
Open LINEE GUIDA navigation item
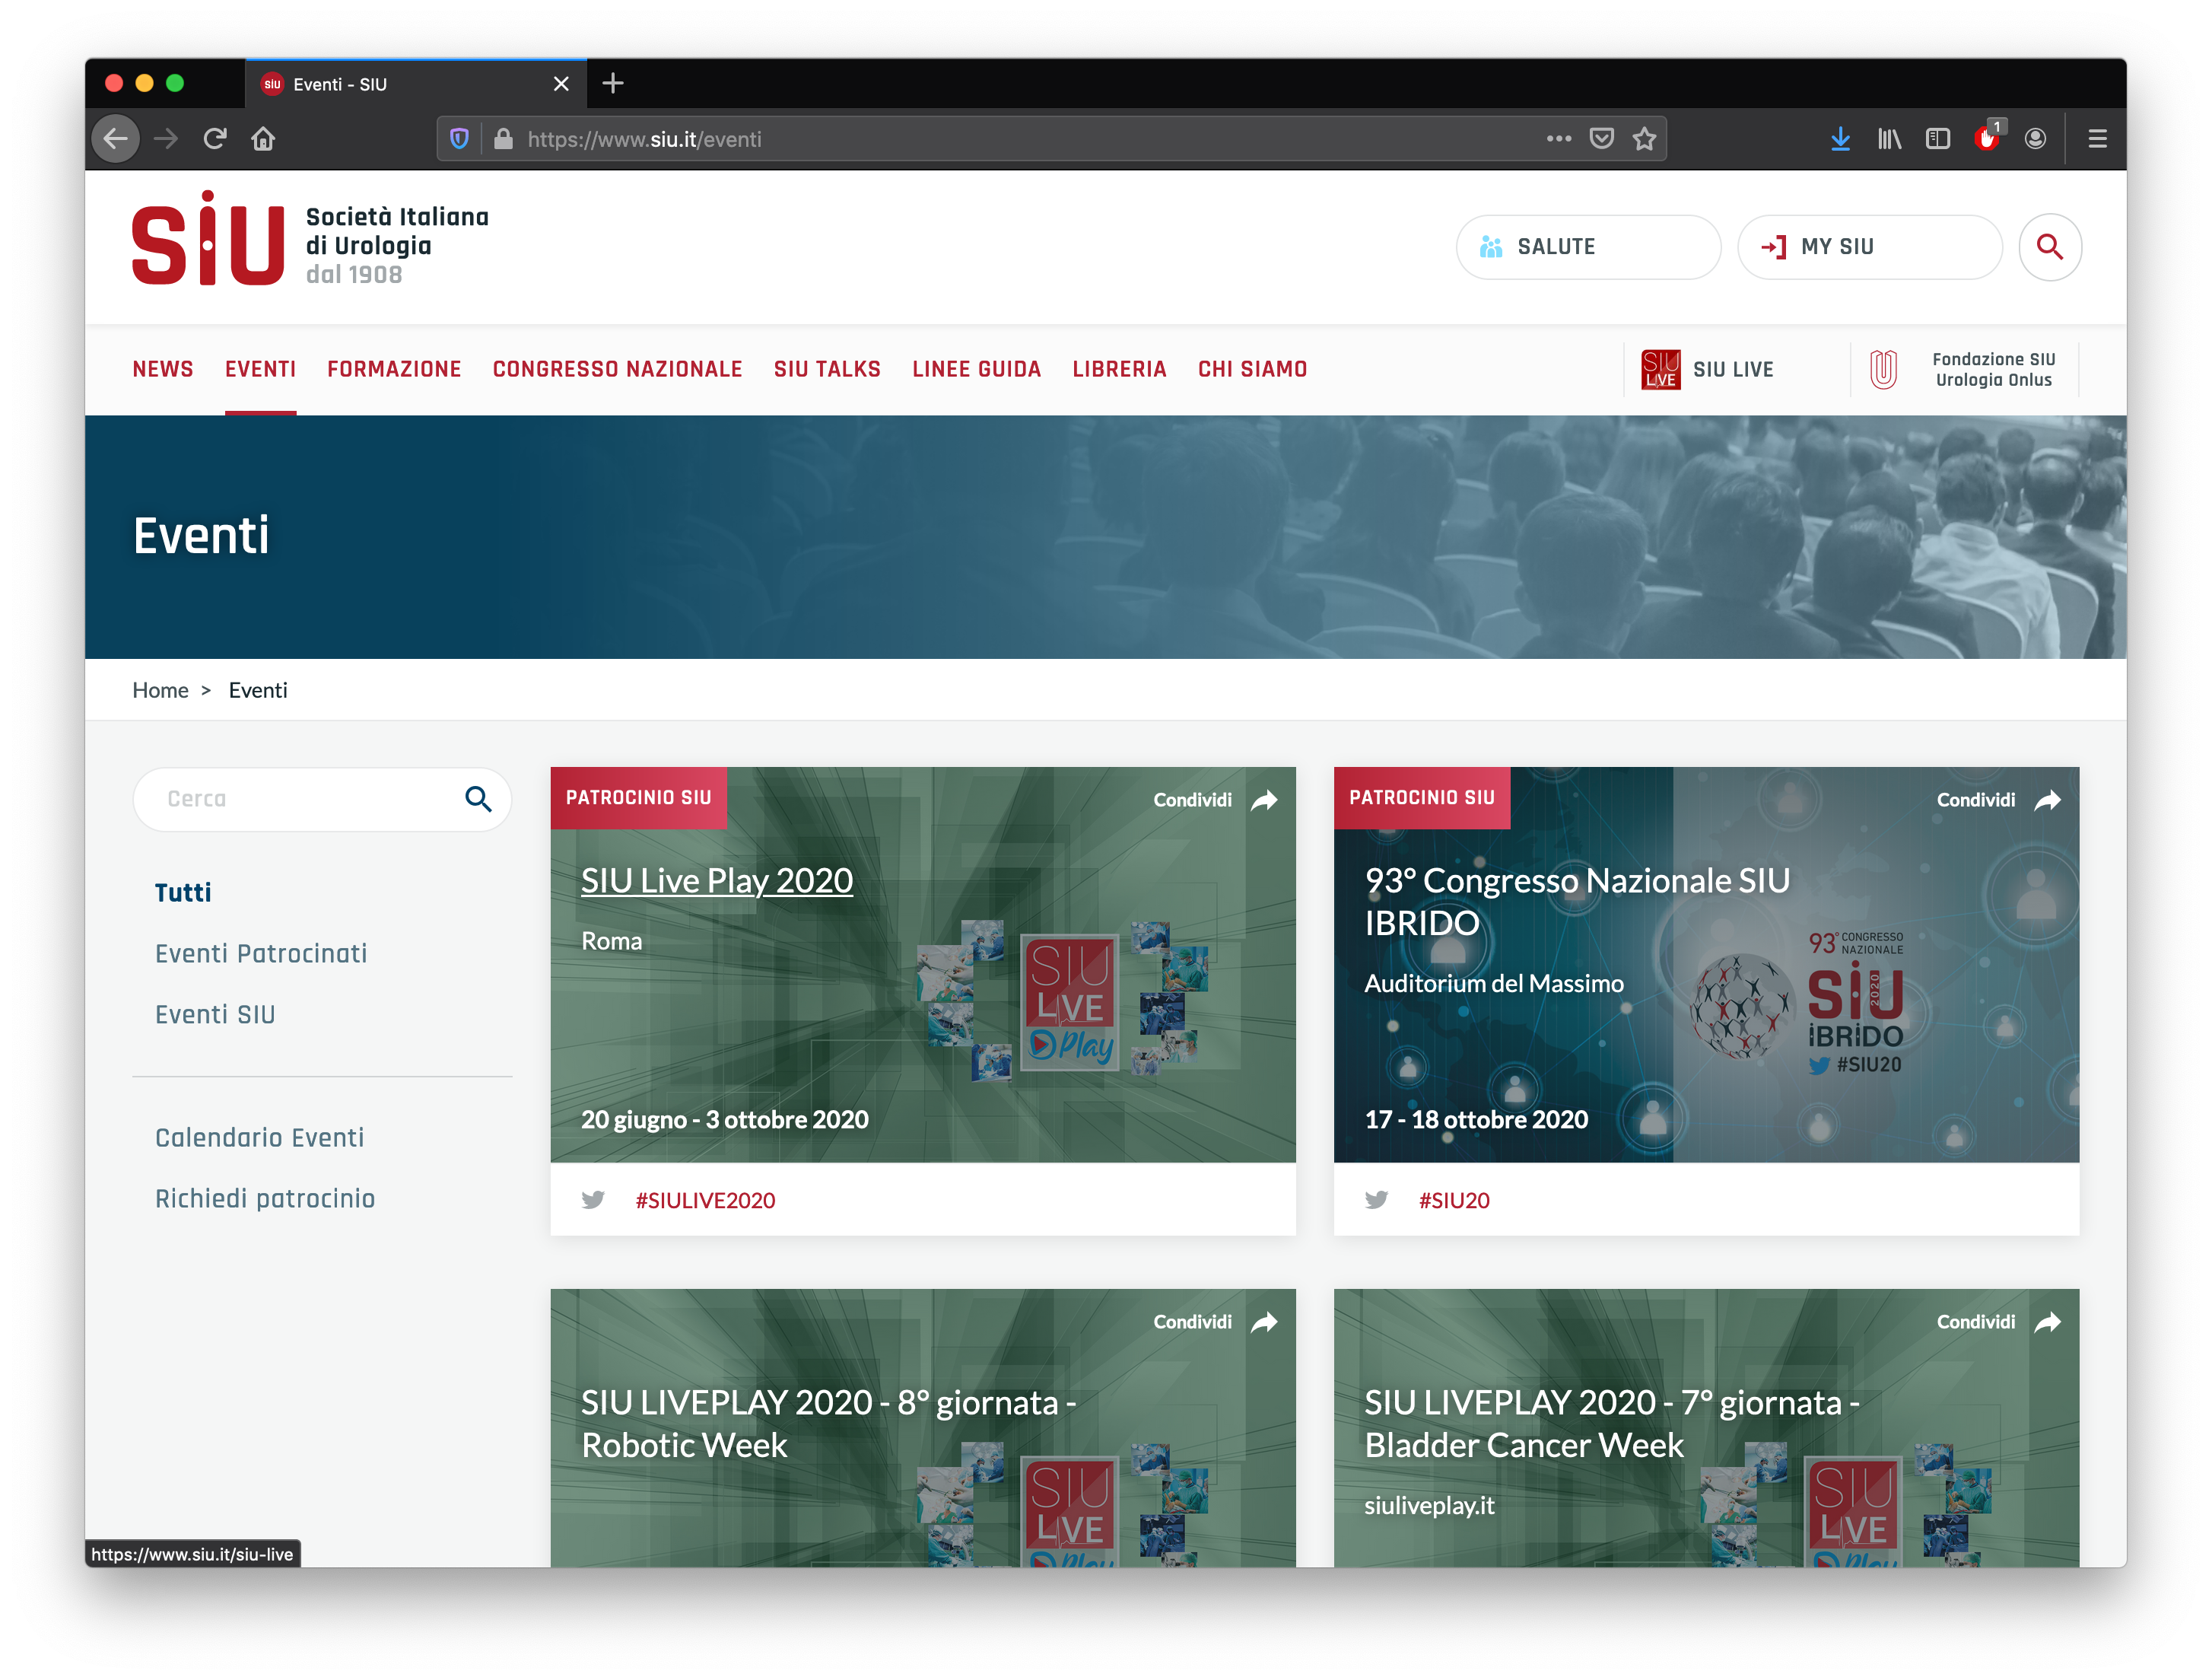(x=977, y=369)
